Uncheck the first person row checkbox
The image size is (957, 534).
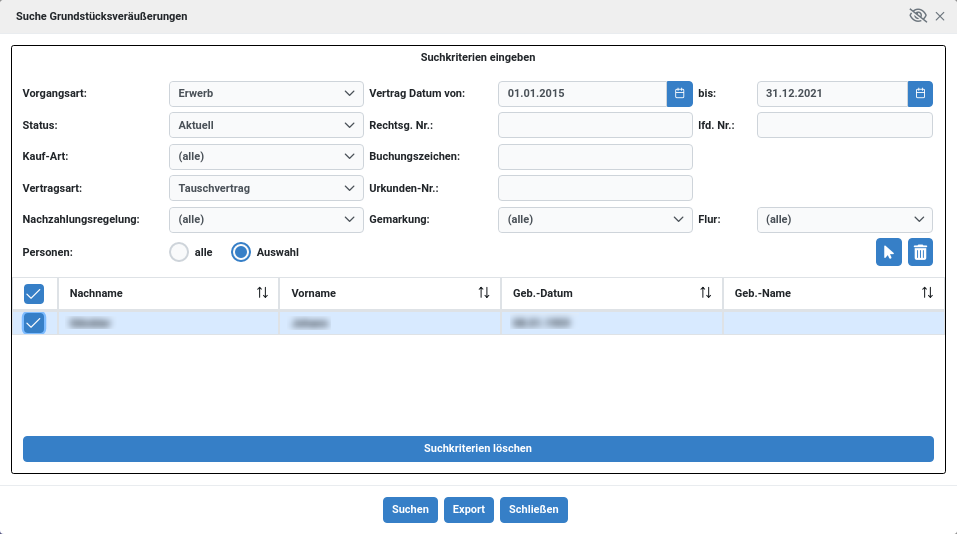click(x=34, y=323)
